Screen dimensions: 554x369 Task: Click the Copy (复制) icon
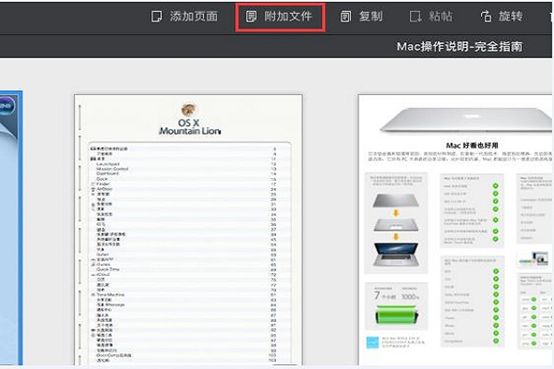click(x=346, y=16)
